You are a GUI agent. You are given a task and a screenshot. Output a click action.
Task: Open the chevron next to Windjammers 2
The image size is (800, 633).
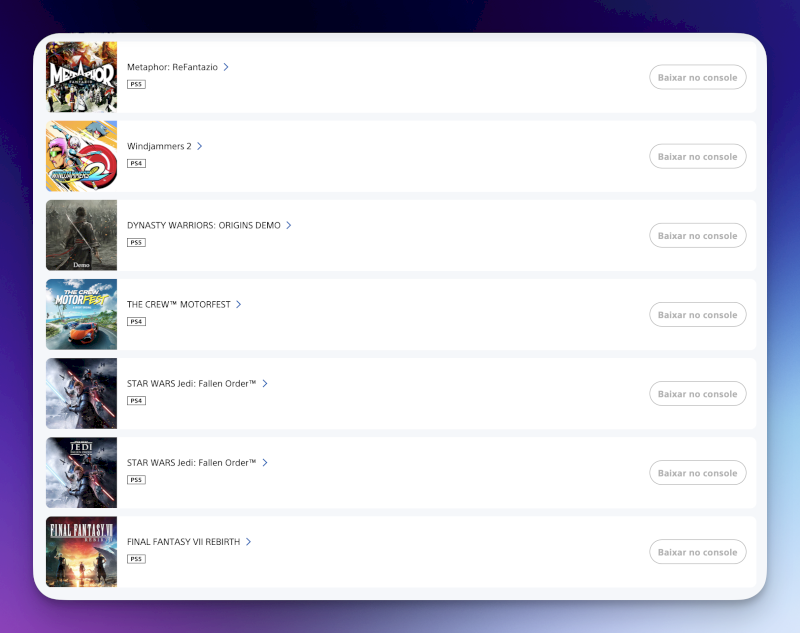(199, 146)
